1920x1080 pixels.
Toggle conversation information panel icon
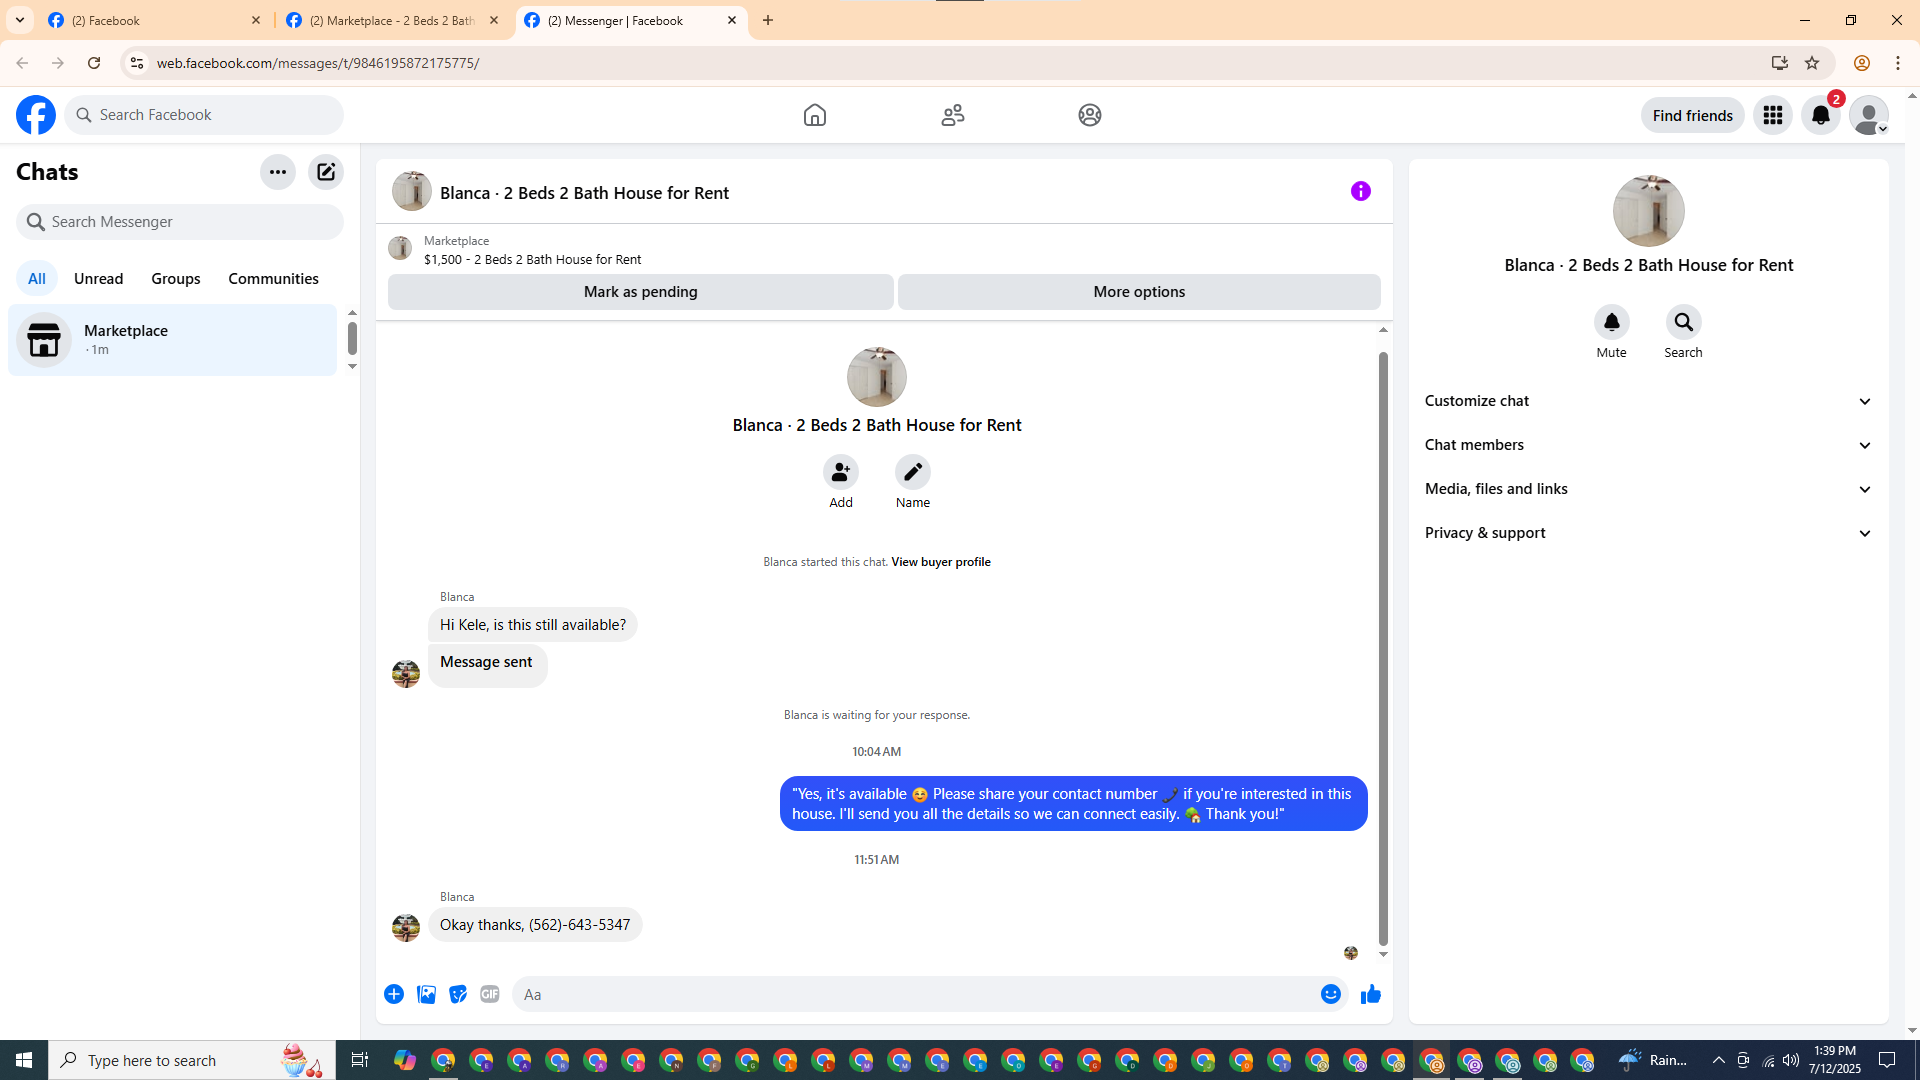(x=1360, y=191)
